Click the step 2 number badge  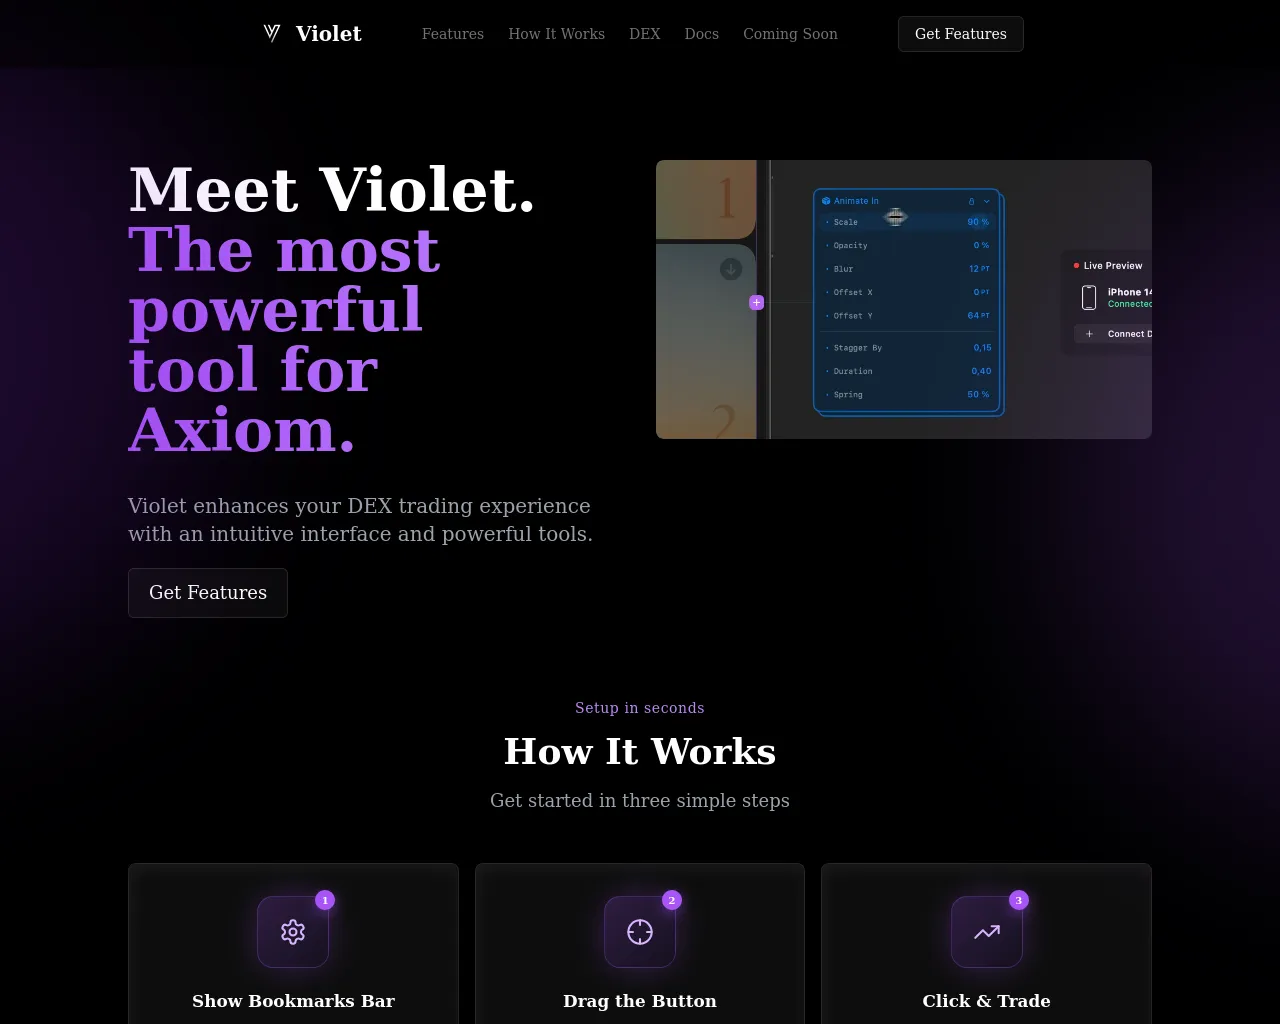pos(672,900)
